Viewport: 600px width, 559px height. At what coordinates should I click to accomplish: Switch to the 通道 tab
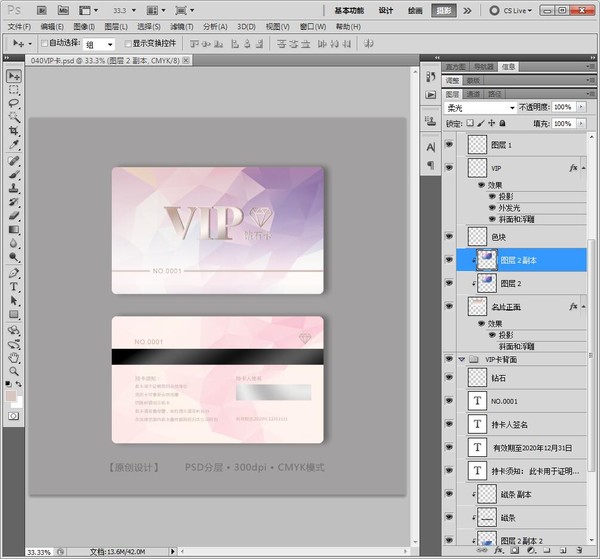(473, 94)
